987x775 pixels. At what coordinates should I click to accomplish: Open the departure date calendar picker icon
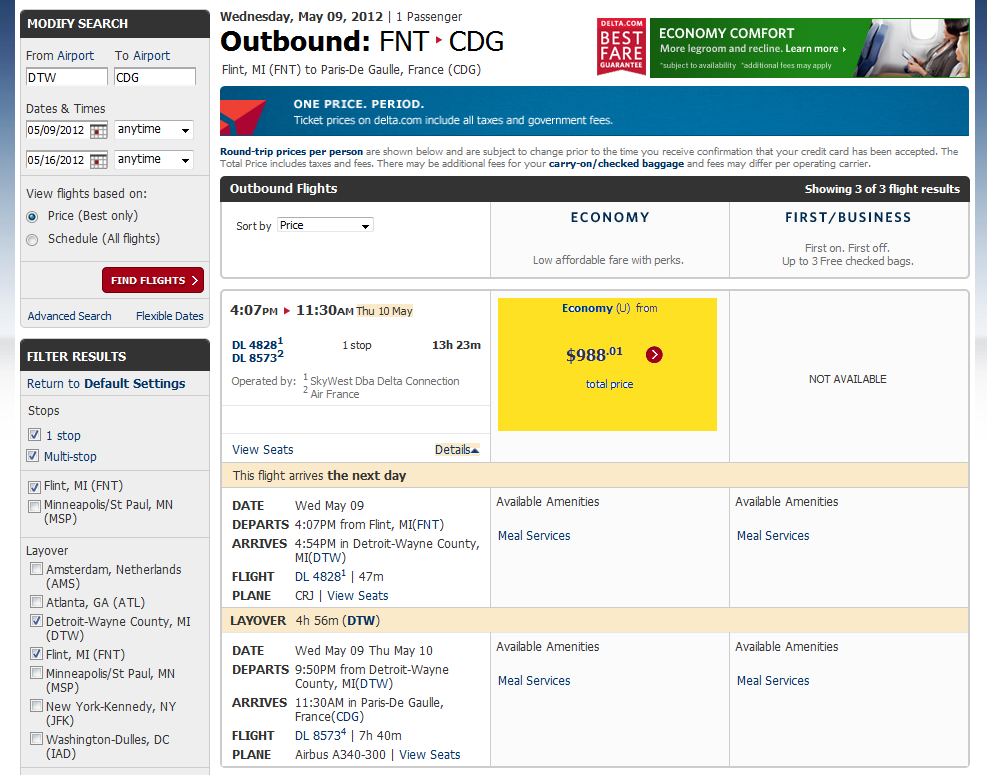tap(98, 130)
